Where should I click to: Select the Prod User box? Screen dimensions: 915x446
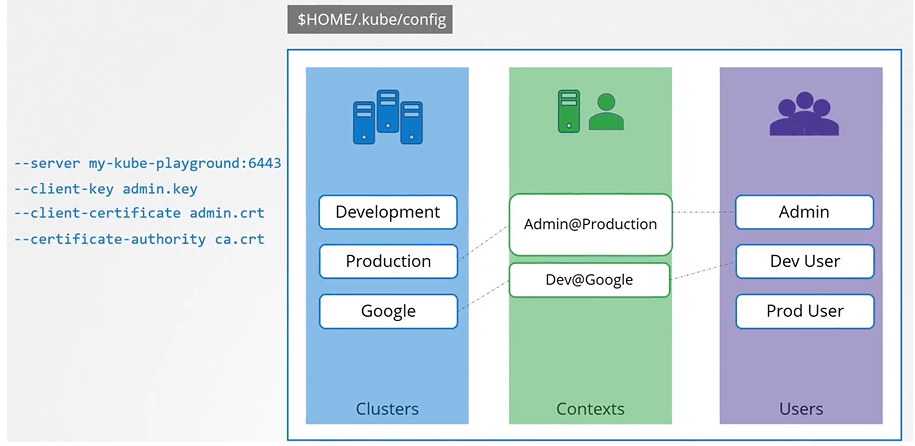coord(804,311)
